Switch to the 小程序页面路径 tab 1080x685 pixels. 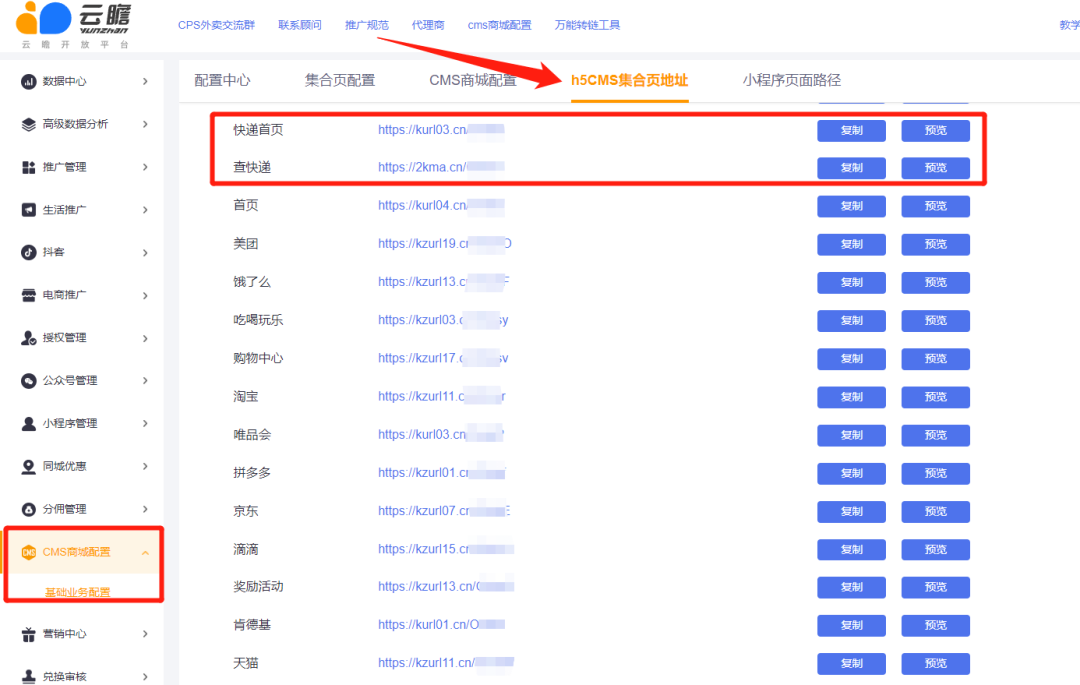tap(792, 81)
